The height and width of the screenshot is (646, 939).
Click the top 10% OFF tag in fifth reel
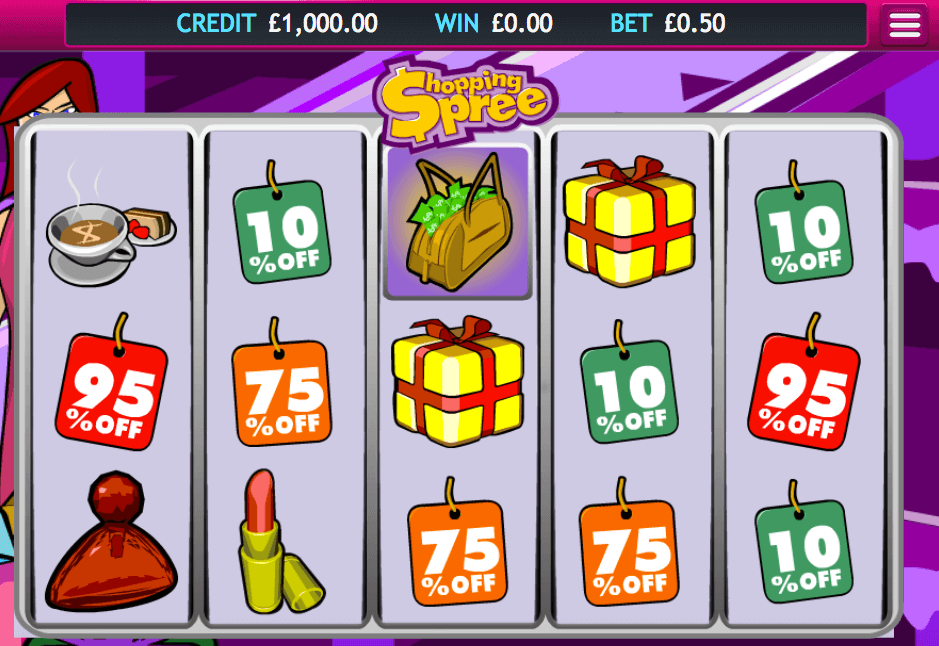tap(804, 222)
